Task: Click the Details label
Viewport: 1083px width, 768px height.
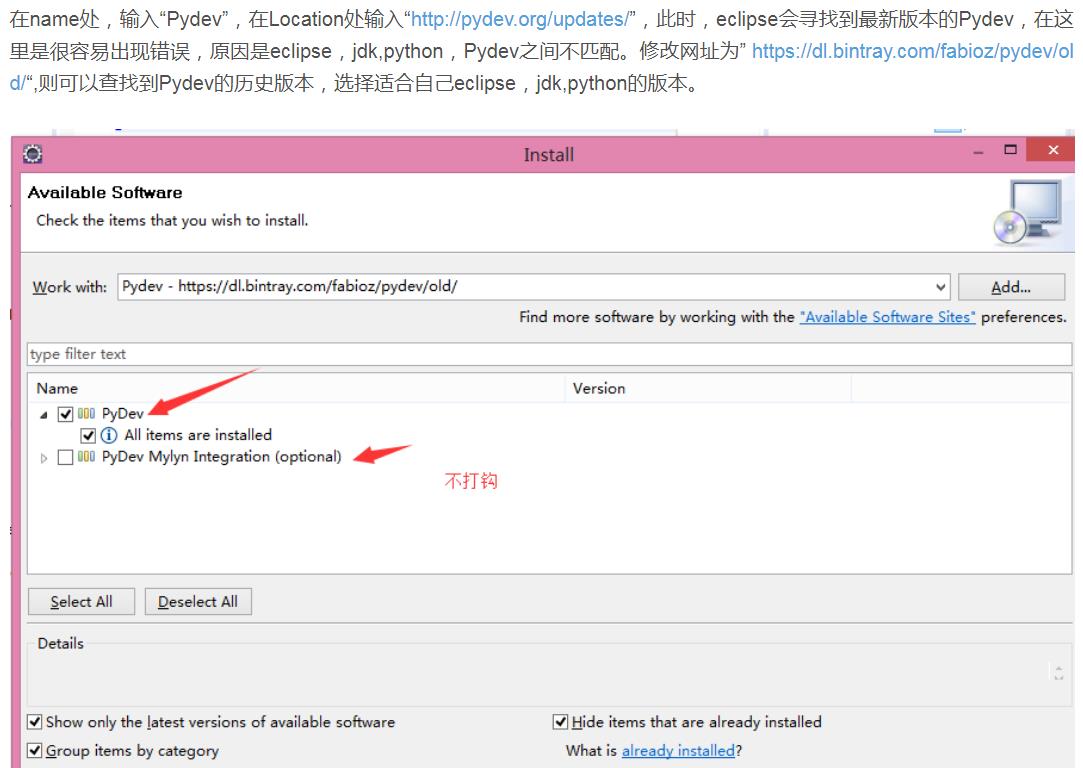Action: (61, 644)
